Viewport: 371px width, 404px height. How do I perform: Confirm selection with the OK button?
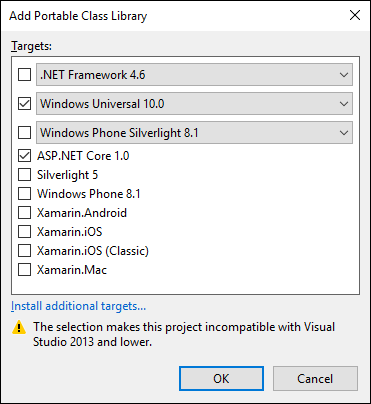pyautogui.click(x=221, y=379)
